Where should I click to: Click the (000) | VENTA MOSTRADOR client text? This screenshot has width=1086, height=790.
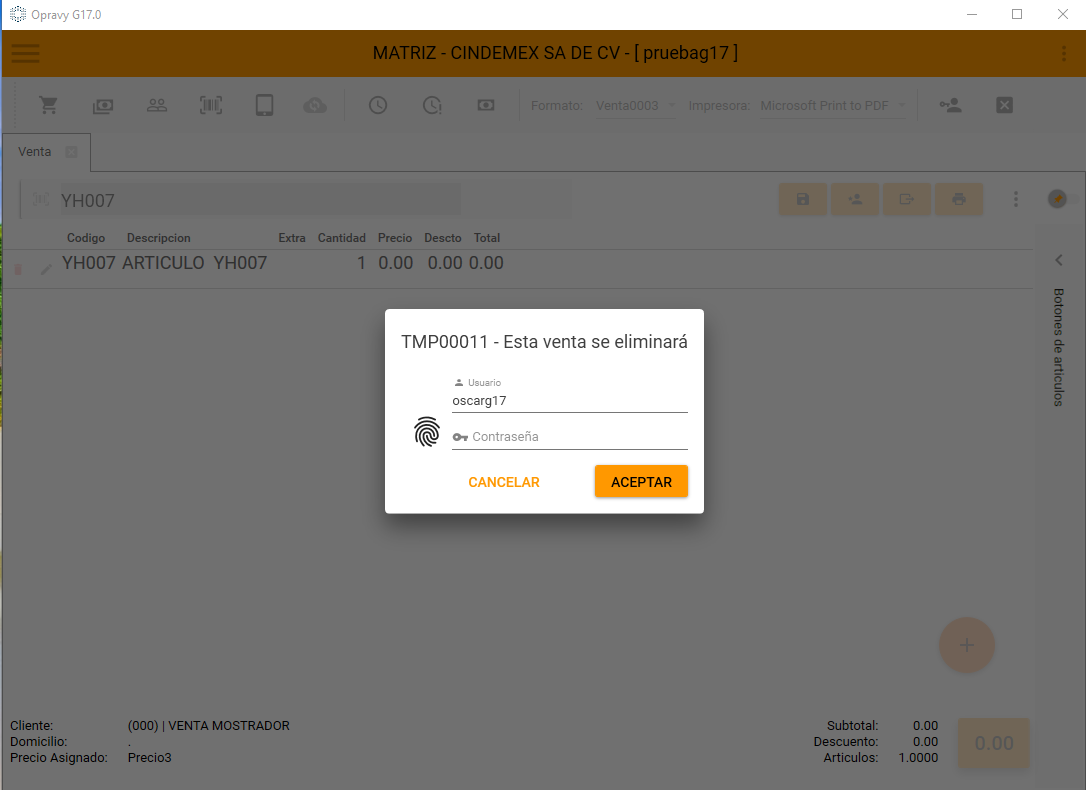208,726
